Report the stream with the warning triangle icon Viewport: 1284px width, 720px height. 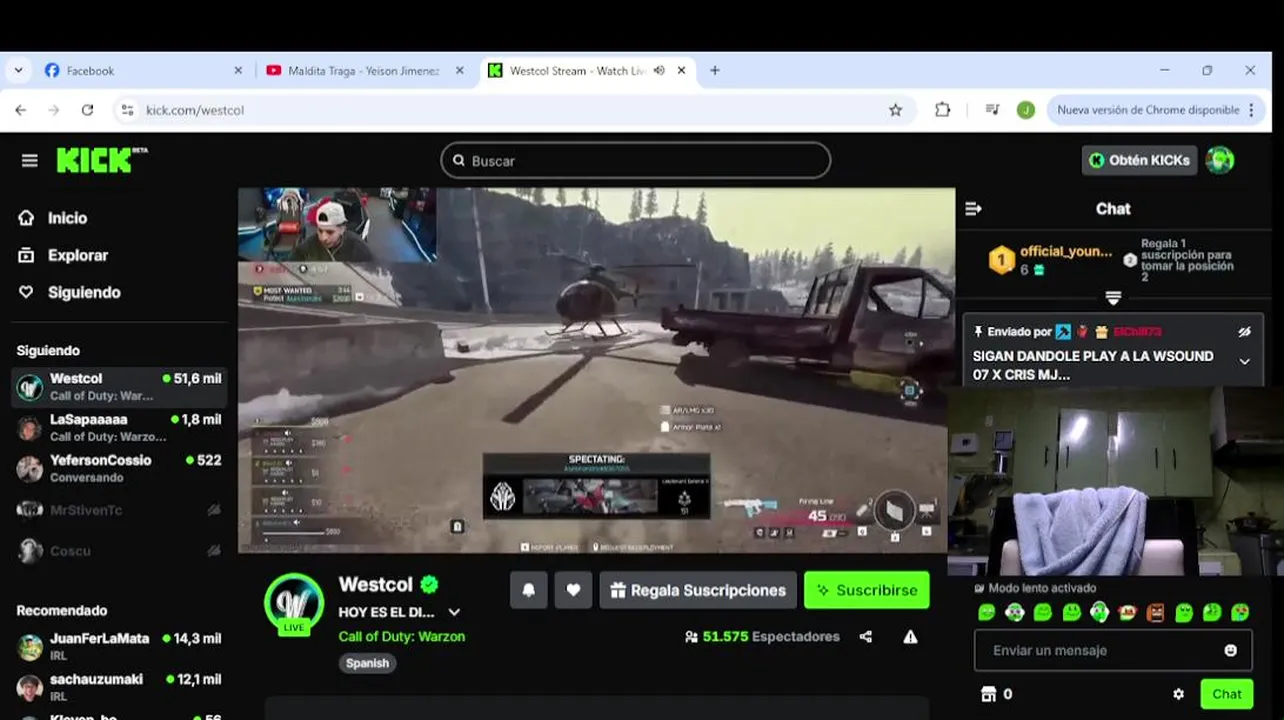(x=910, y=637)
